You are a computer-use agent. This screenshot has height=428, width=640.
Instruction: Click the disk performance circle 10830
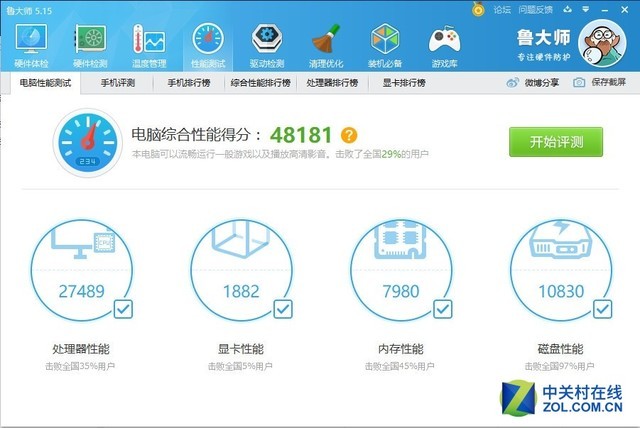[561, 270]
